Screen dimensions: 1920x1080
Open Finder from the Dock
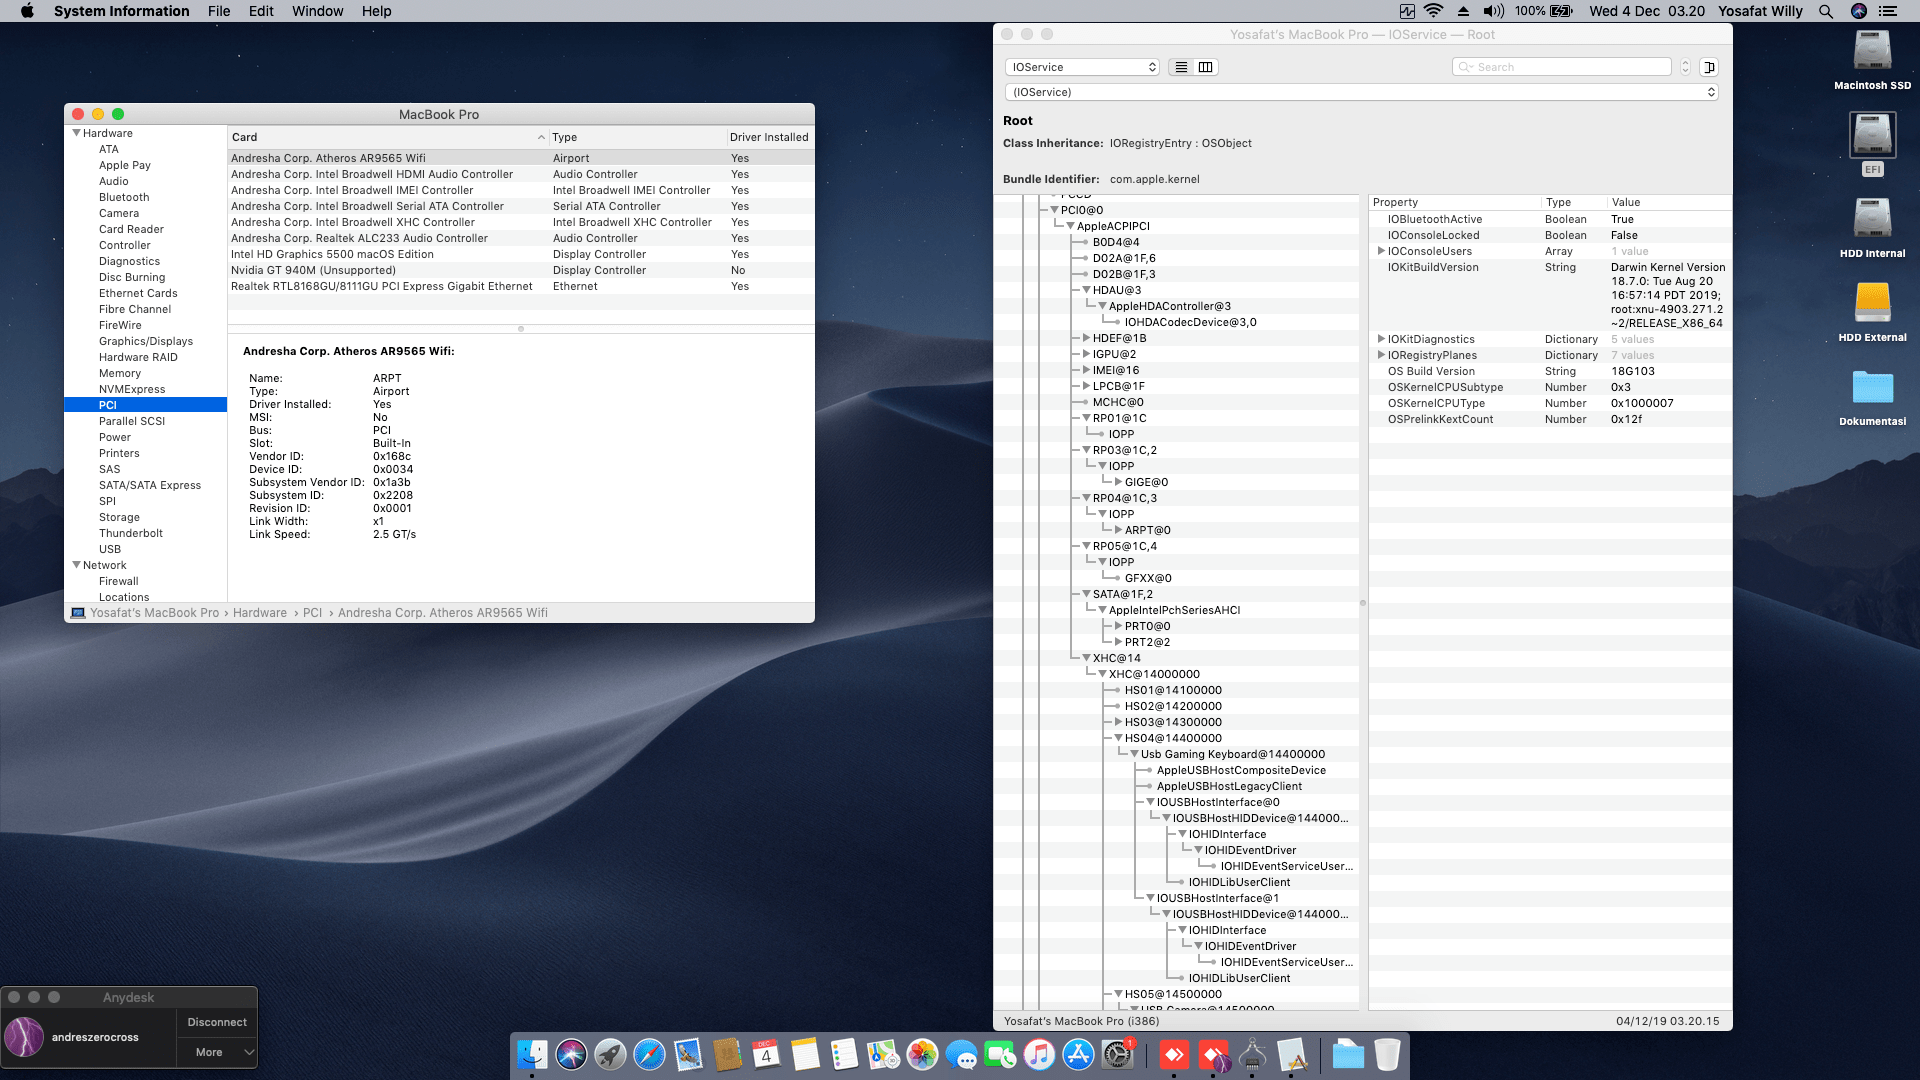click(532, 1054)
